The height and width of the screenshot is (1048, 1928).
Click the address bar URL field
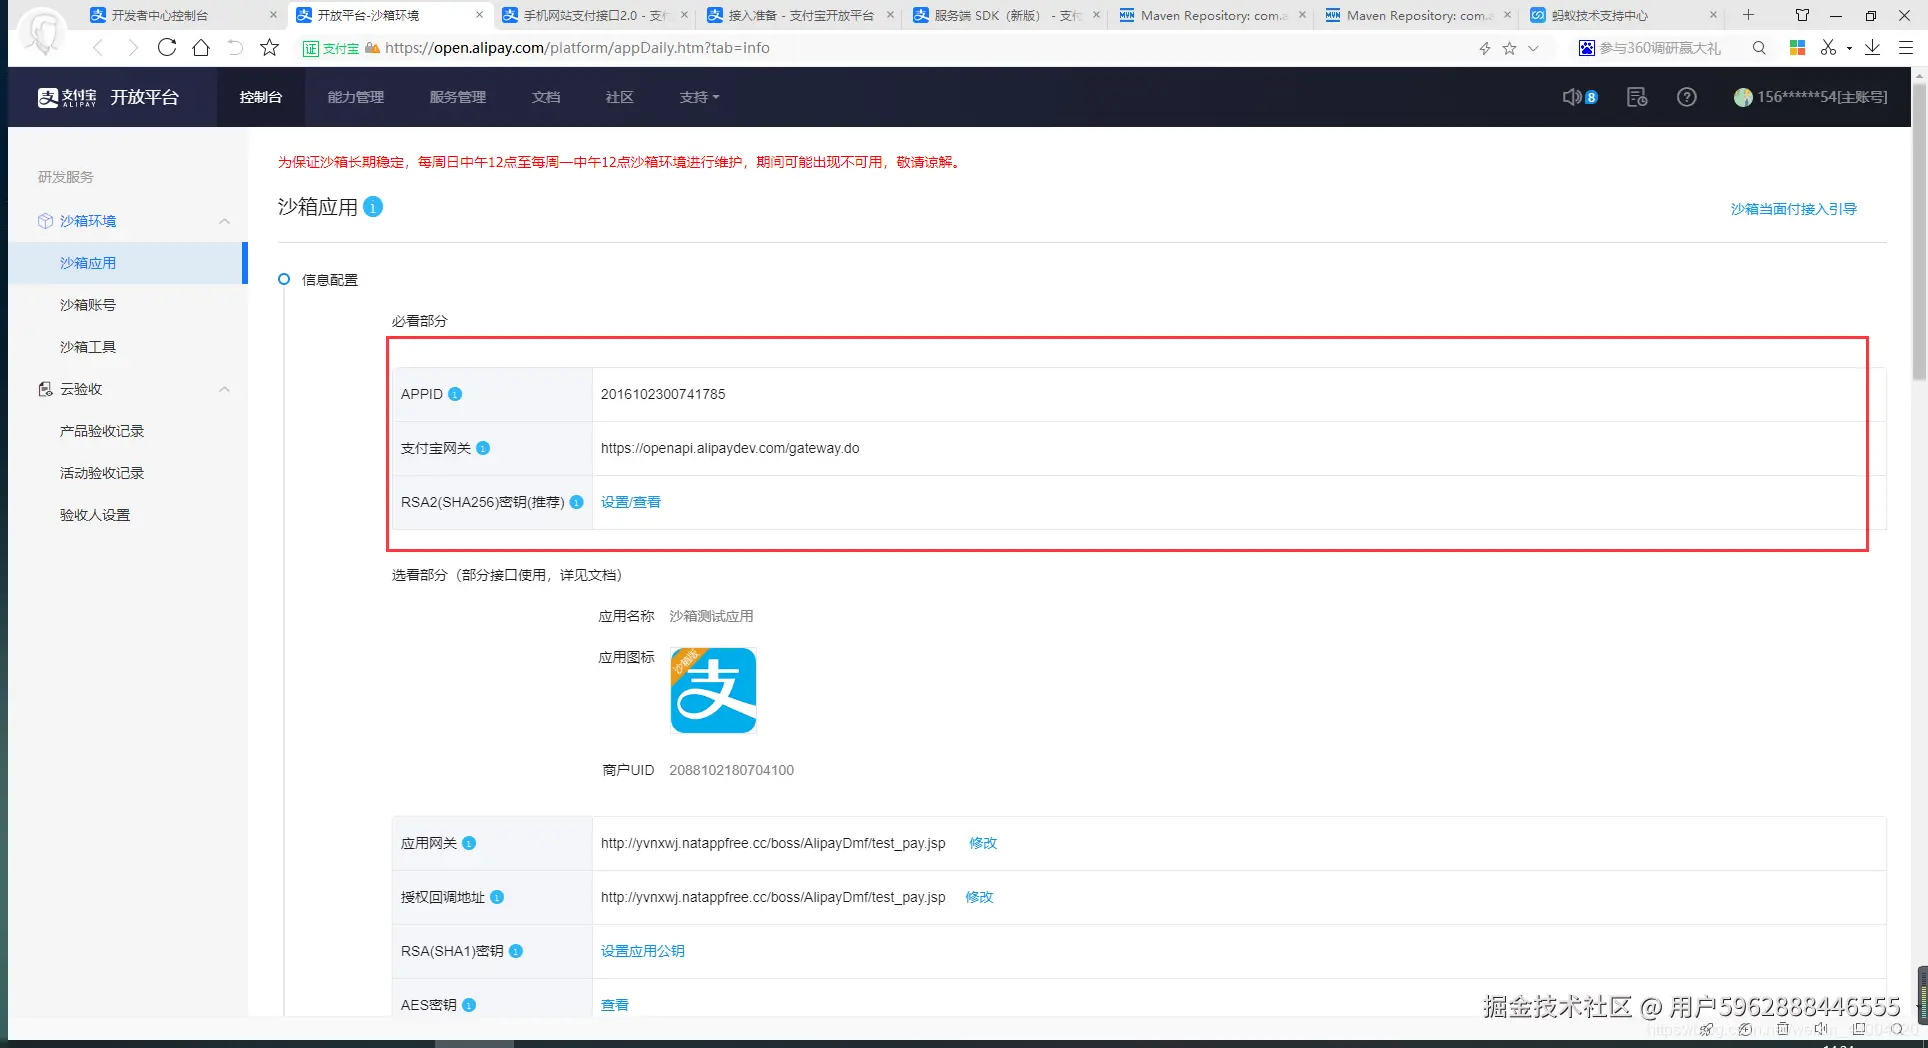tap(578, 47)
